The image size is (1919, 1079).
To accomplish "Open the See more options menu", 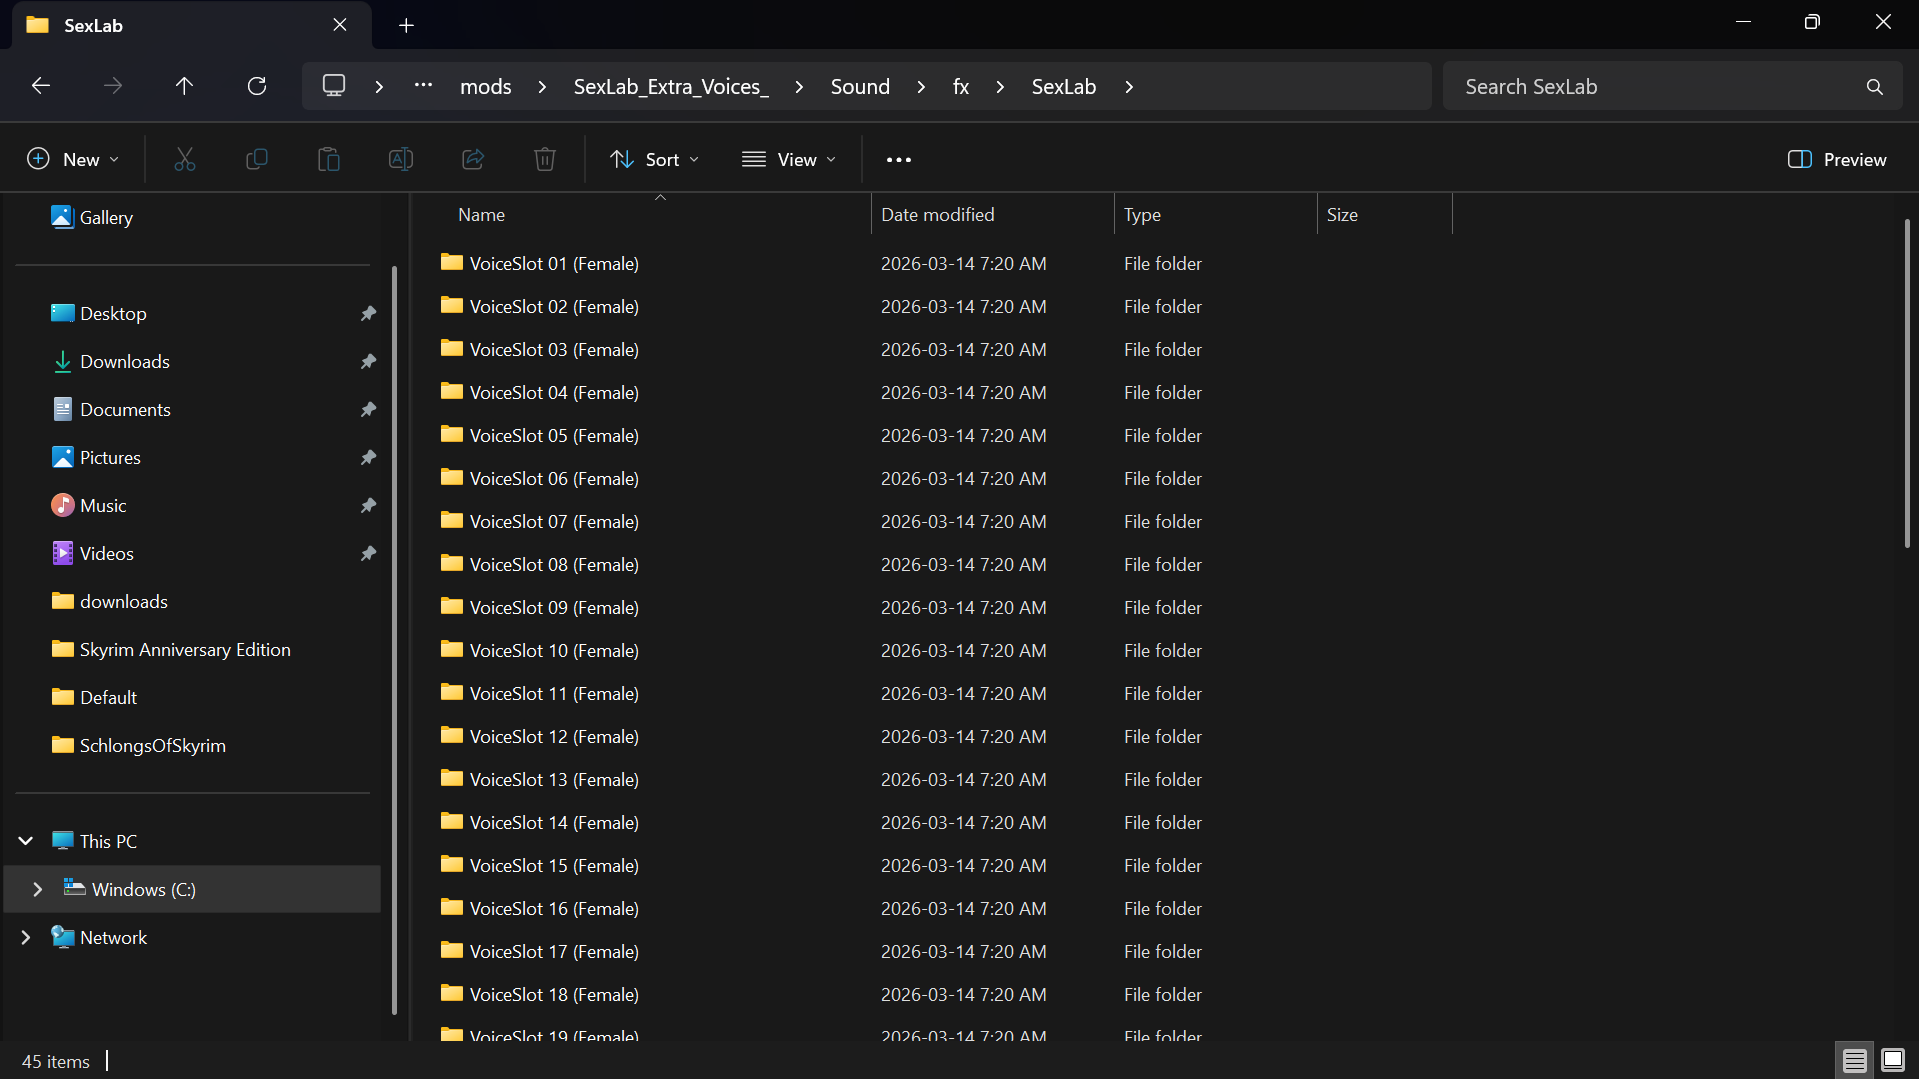I will (x=899, y=159).
